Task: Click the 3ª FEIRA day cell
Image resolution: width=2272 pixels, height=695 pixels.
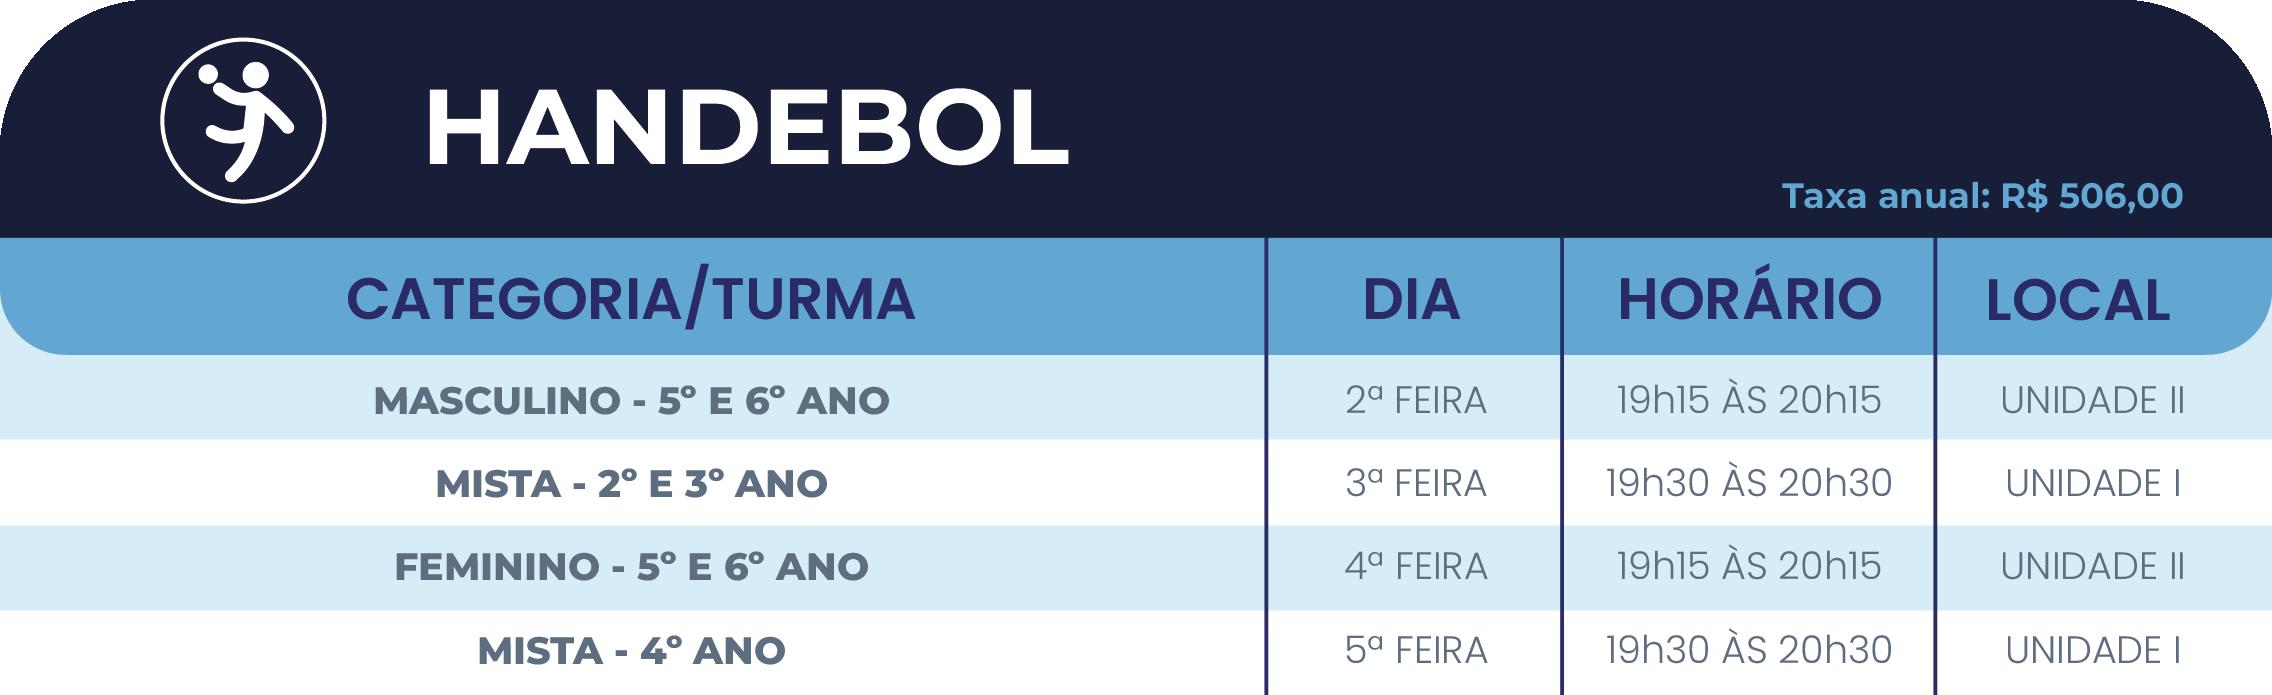Action: coord(1416,483)
